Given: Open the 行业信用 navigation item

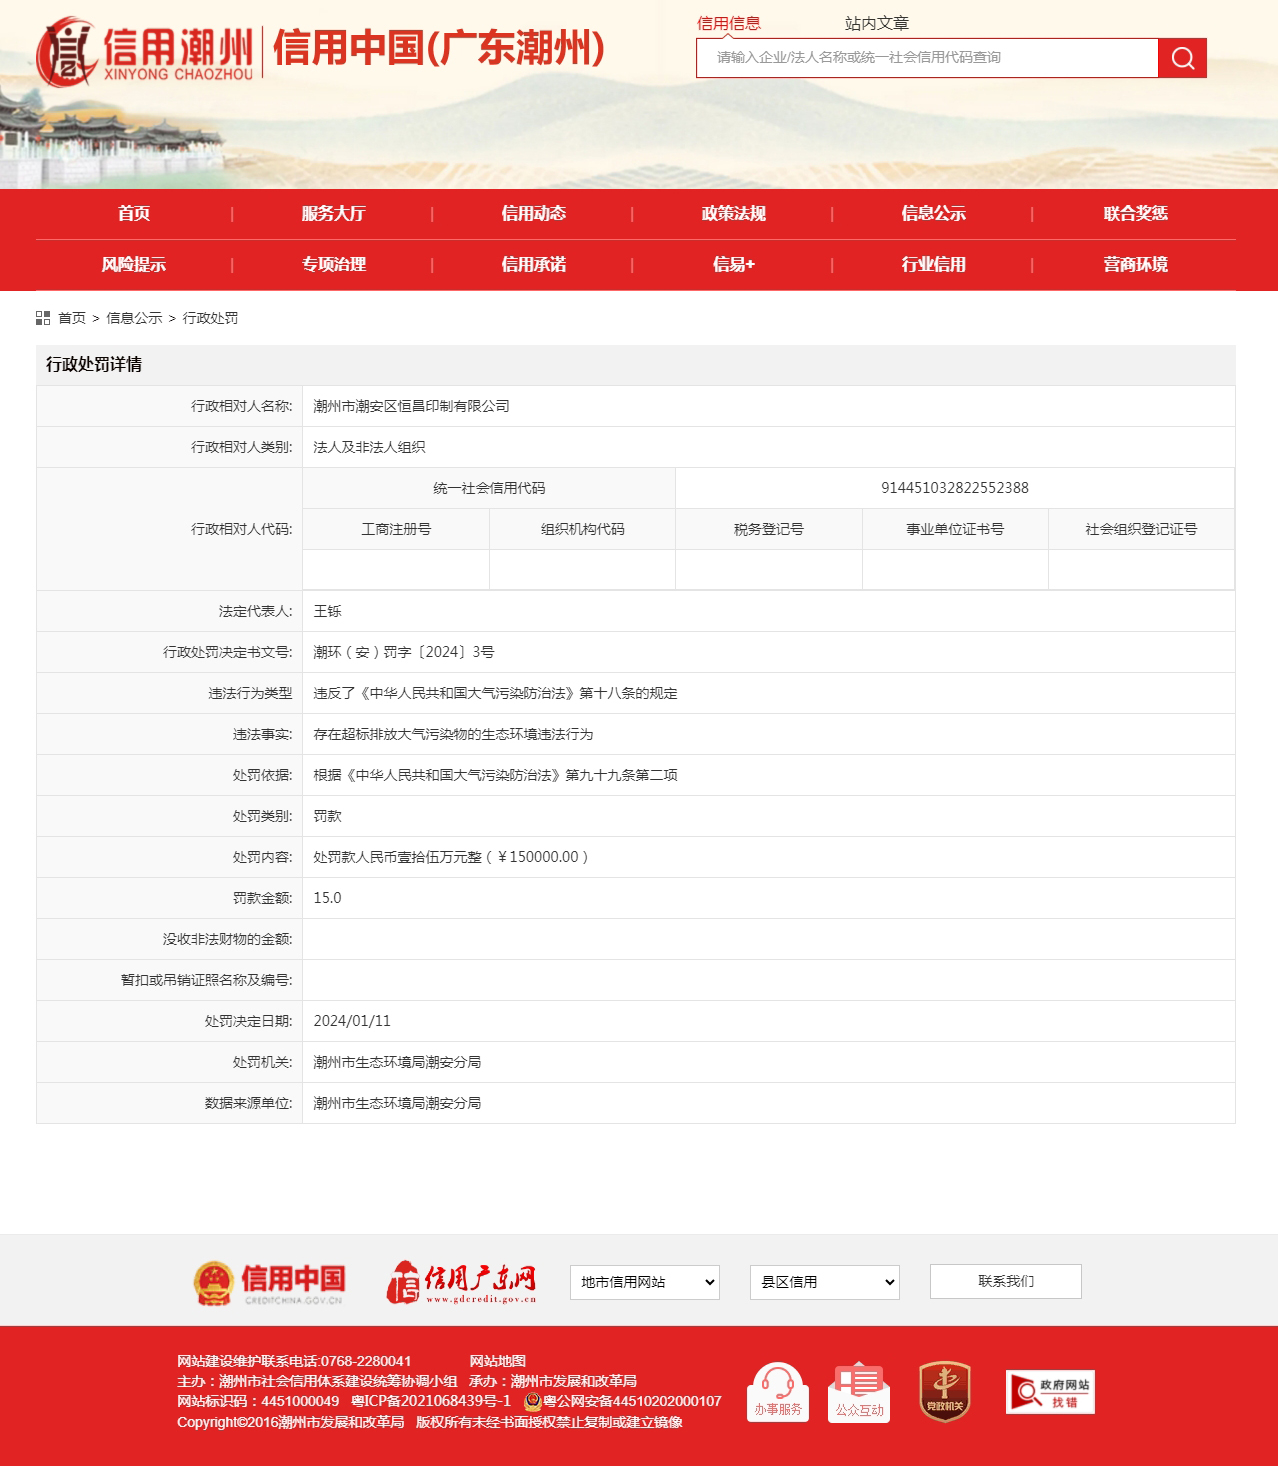Looking at the screenshot, I should tap(934, 264).
